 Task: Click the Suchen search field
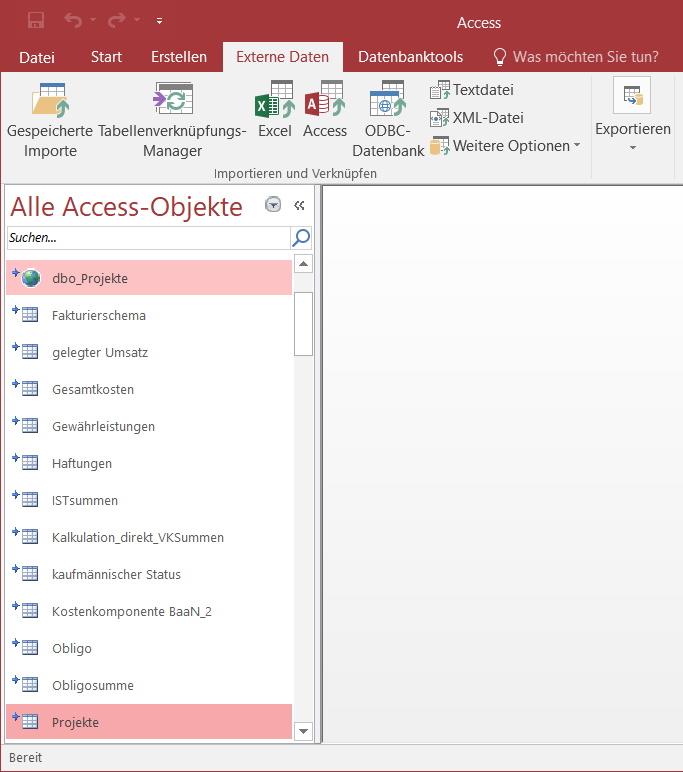click(149, 238)
